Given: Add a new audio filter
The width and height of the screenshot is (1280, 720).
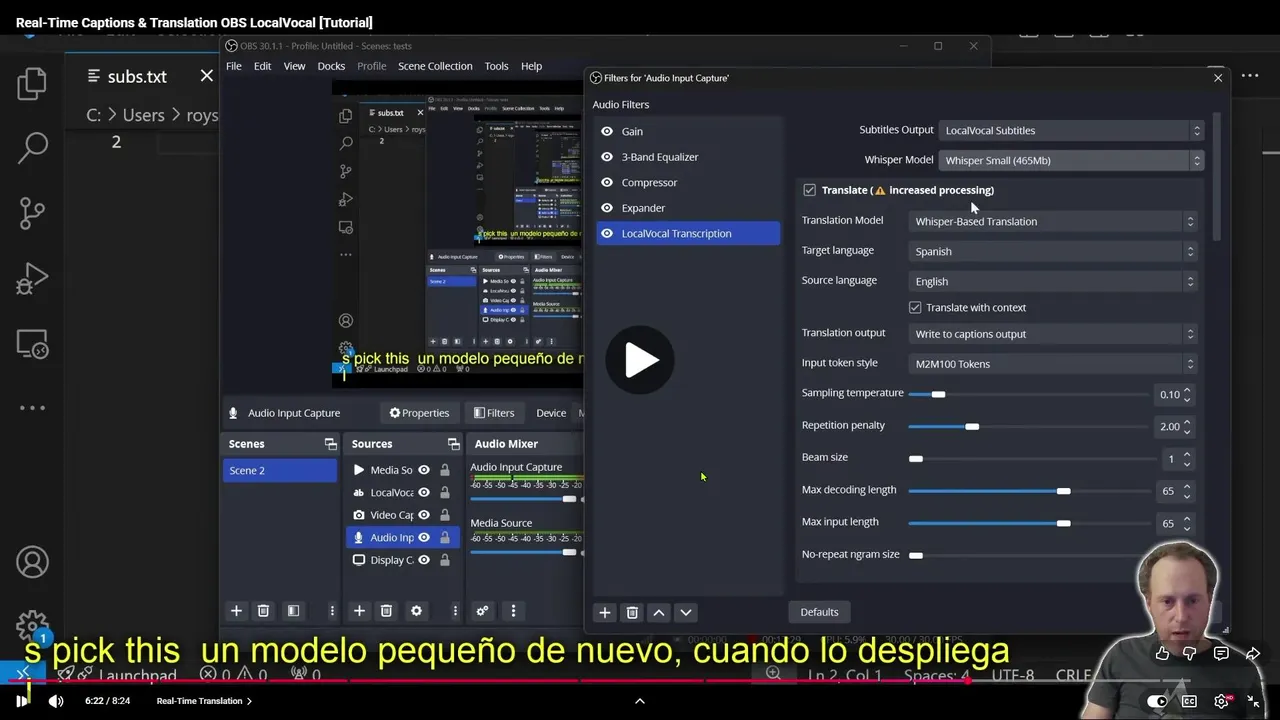Looking at the screenshot, I should tap(604, 613).
